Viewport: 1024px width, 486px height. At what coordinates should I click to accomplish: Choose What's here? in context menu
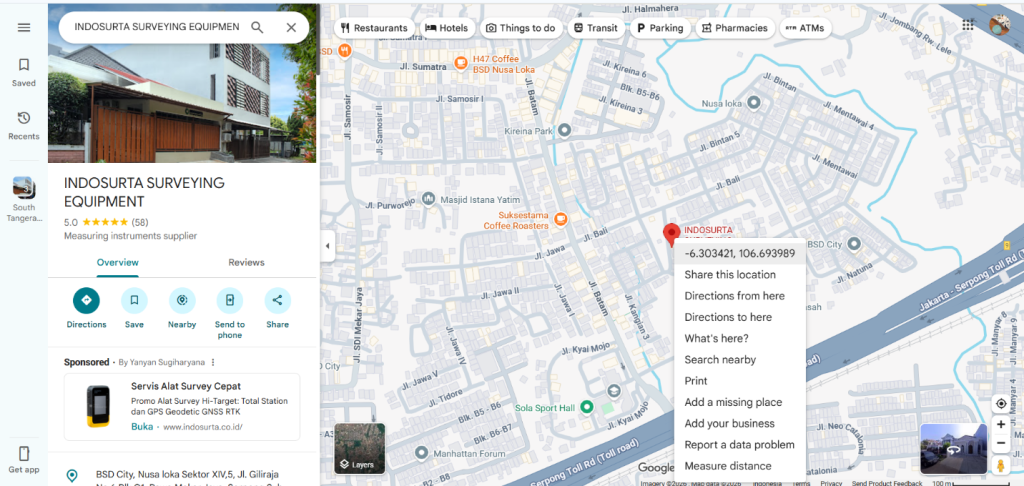[x=740, y=338]
